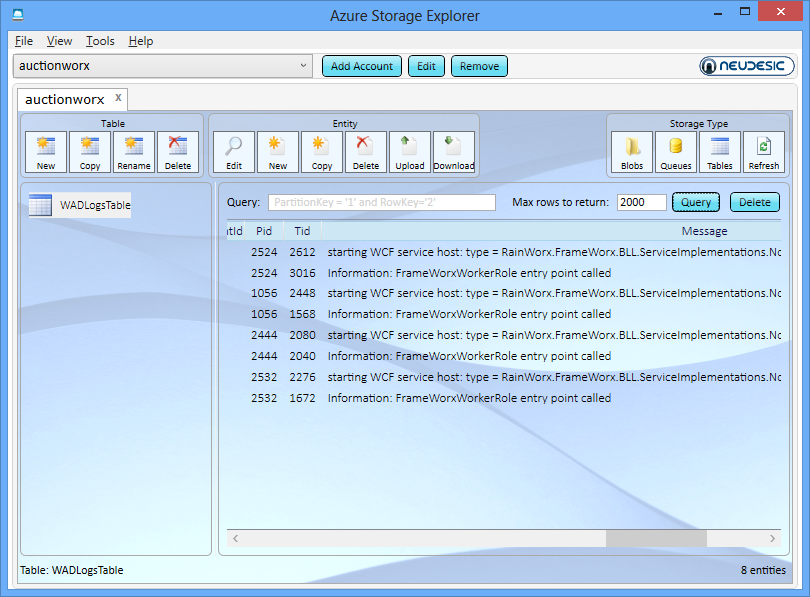Viewport: 810px width, 597px height.
Task: Click the Delete button beside Query
Action: click(x=755, y=202)
